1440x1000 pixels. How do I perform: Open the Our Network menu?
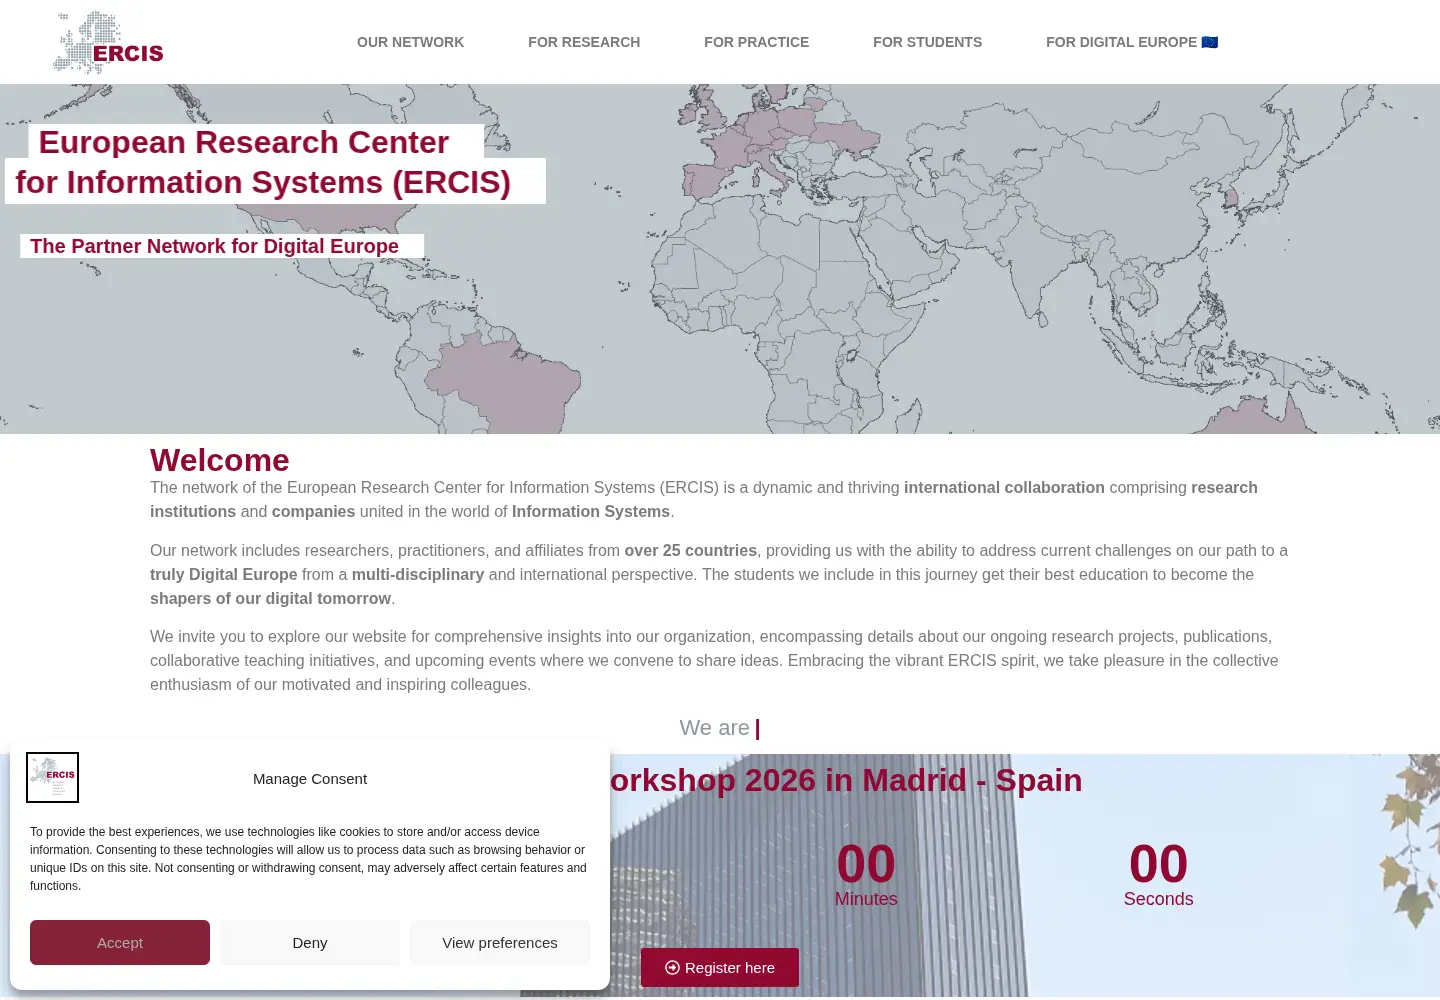[x=410, y=42]
